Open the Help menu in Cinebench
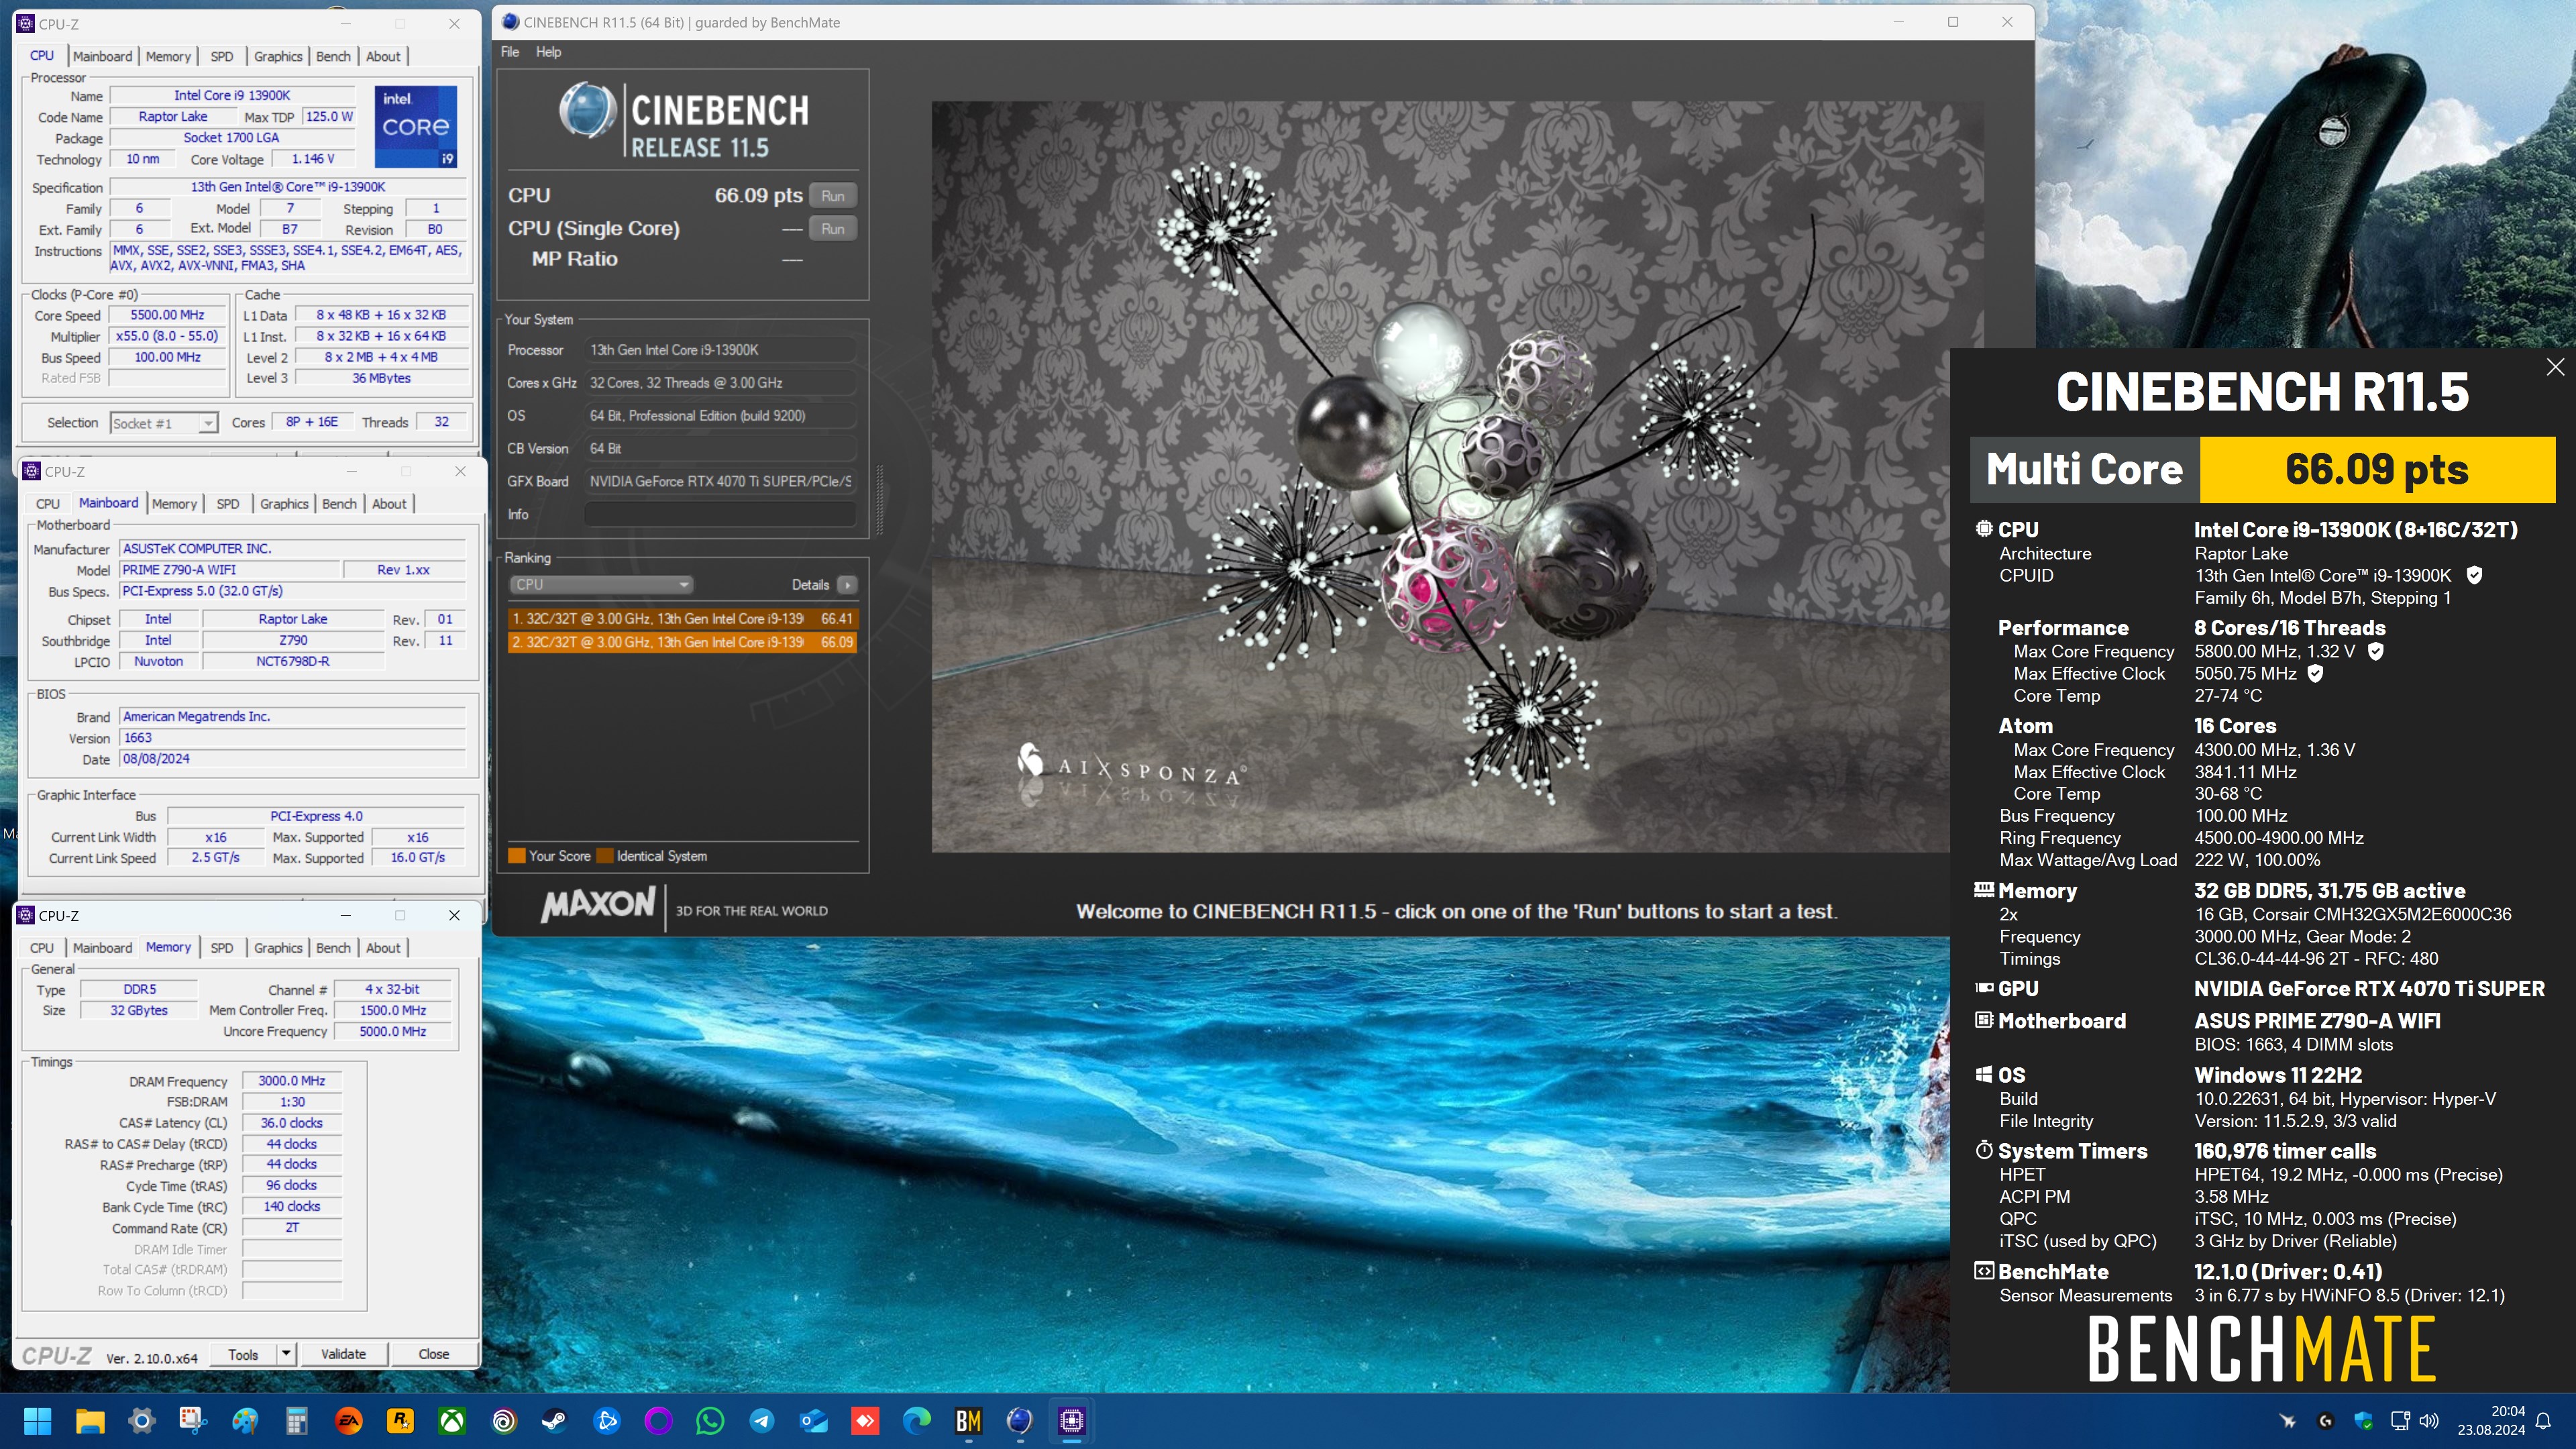The image size is (2576, 1449). (x=548, y=52)
